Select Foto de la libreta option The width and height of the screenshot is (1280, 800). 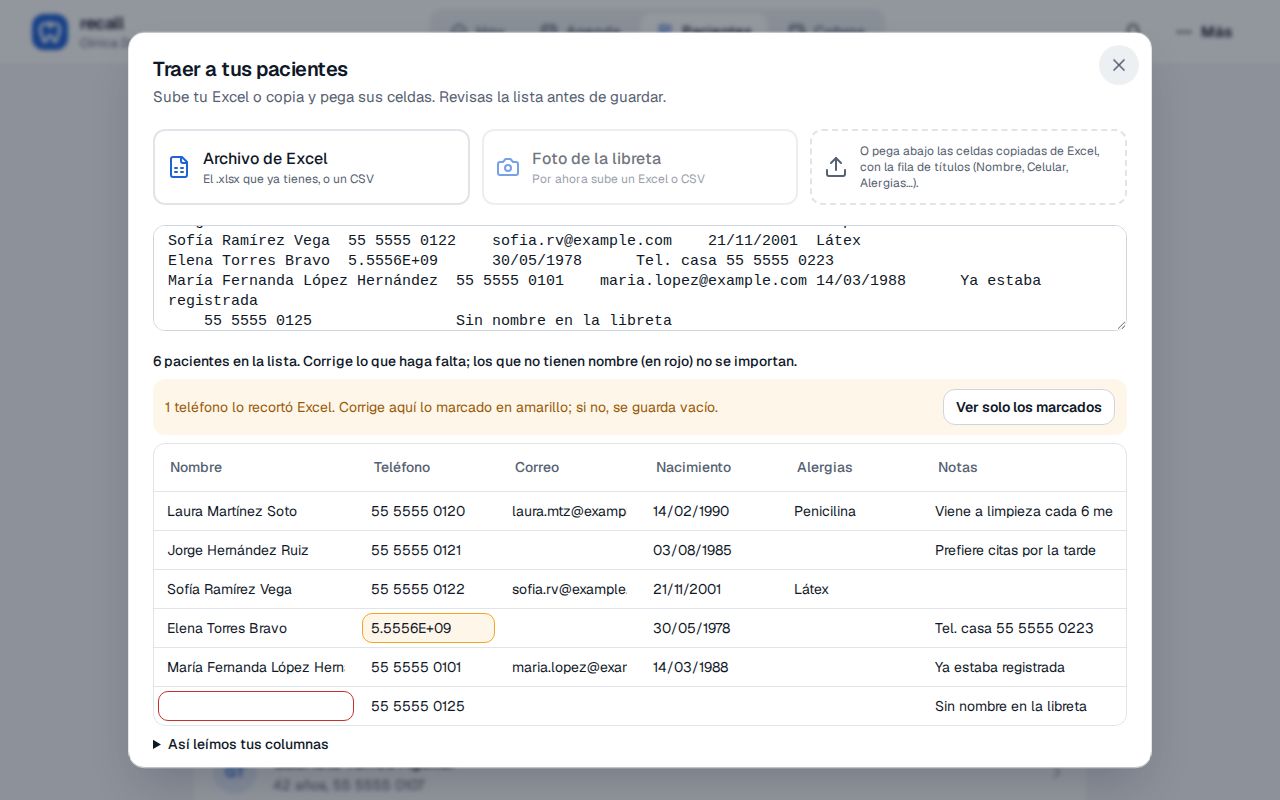tap(640, 167)
